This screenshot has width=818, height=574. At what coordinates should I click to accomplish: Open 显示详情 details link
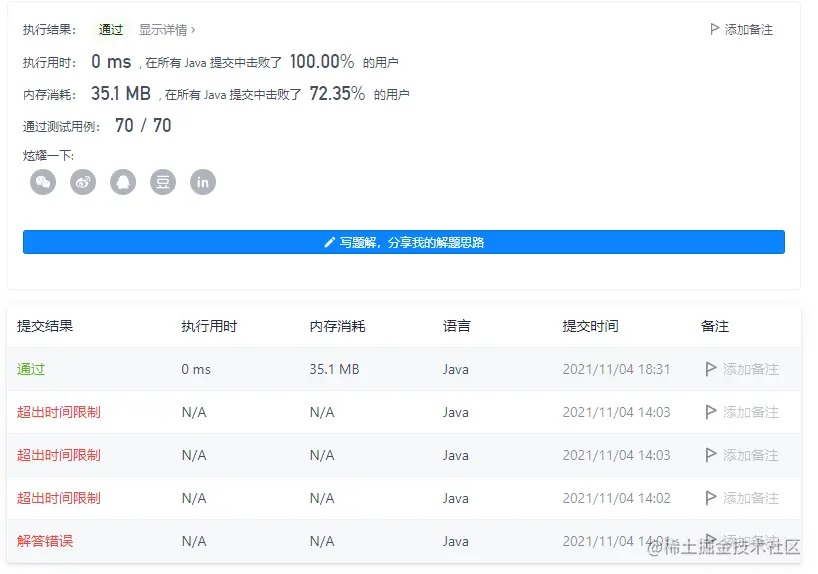tap(167, 30)
